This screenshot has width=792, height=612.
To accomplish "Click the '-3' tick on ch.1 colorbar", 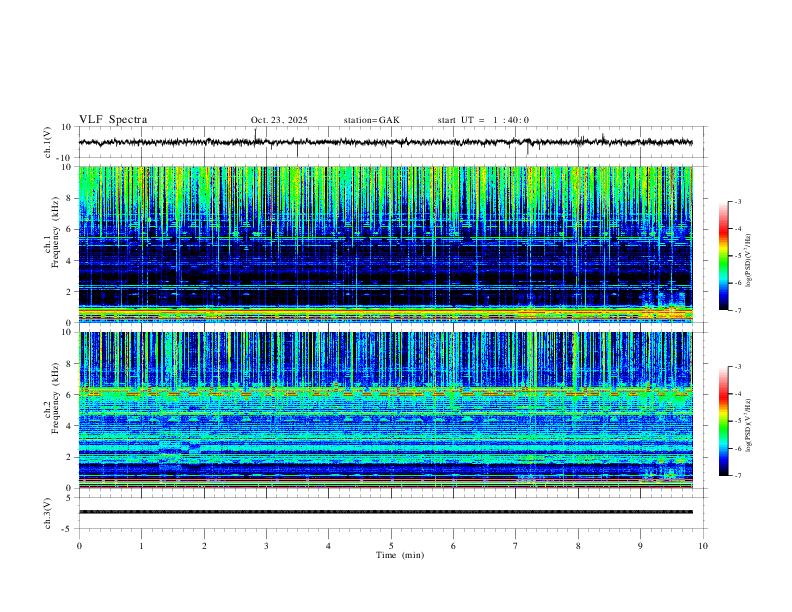I will [738, 201].
